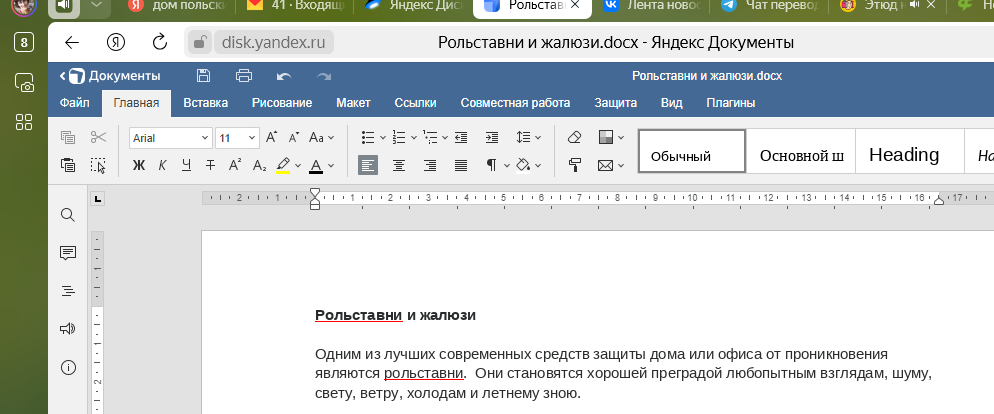This screenshot has width=994, height=414.
Task: Apply the Основной ш style
Action: click(801, 151)
